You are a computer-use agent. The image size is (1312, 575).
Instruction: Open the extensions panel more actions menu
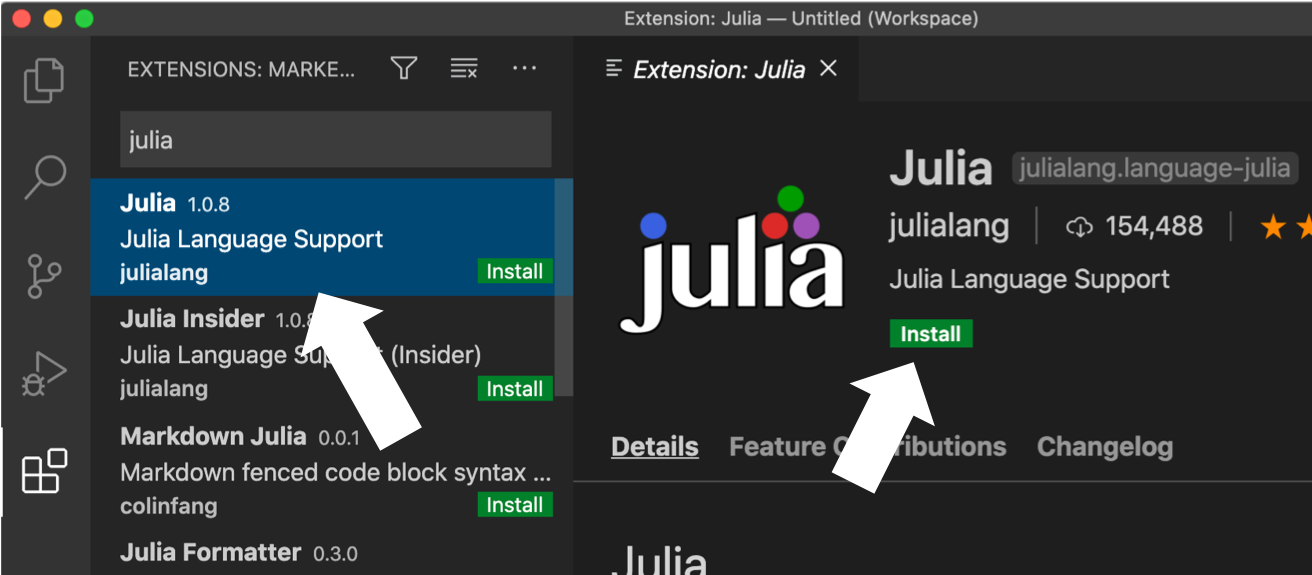point(525,68)
